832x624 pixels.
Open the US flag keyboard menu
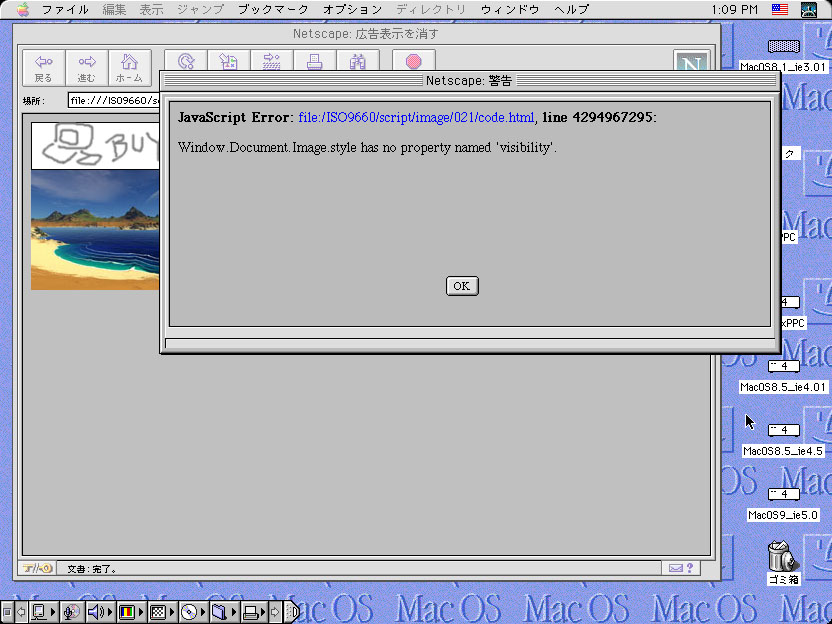click(779, 10)
